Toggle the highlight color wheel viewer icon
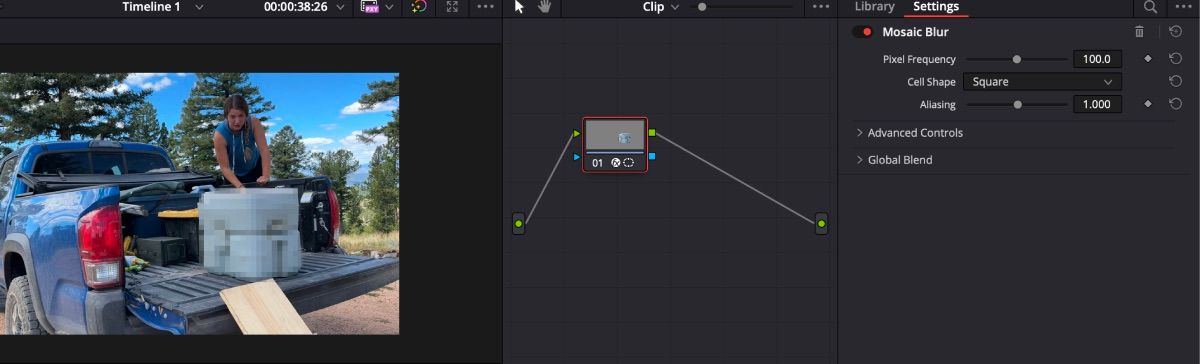 [419, 7]
